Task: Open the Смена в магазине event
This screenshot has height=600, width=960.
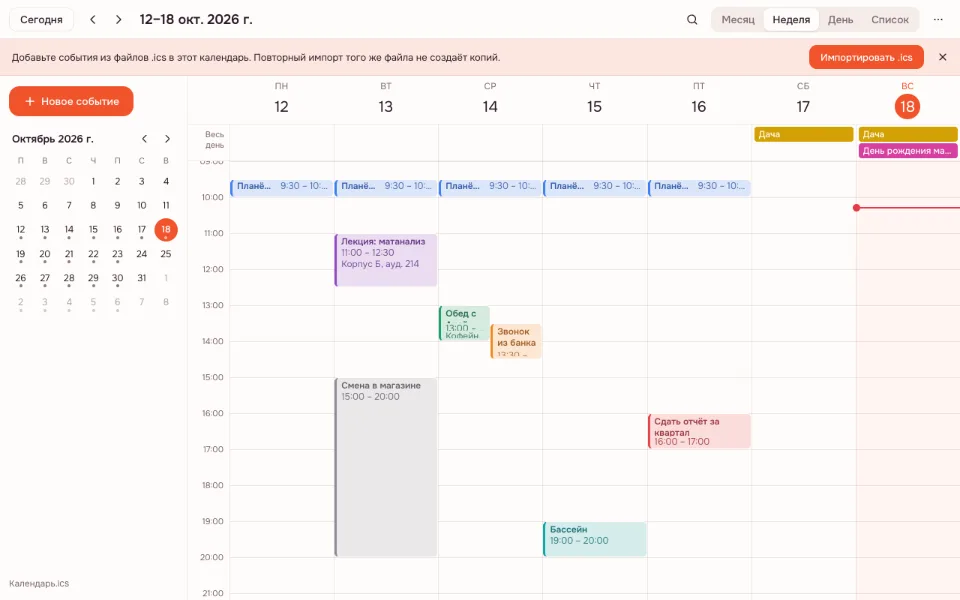Action: (386, 467)
